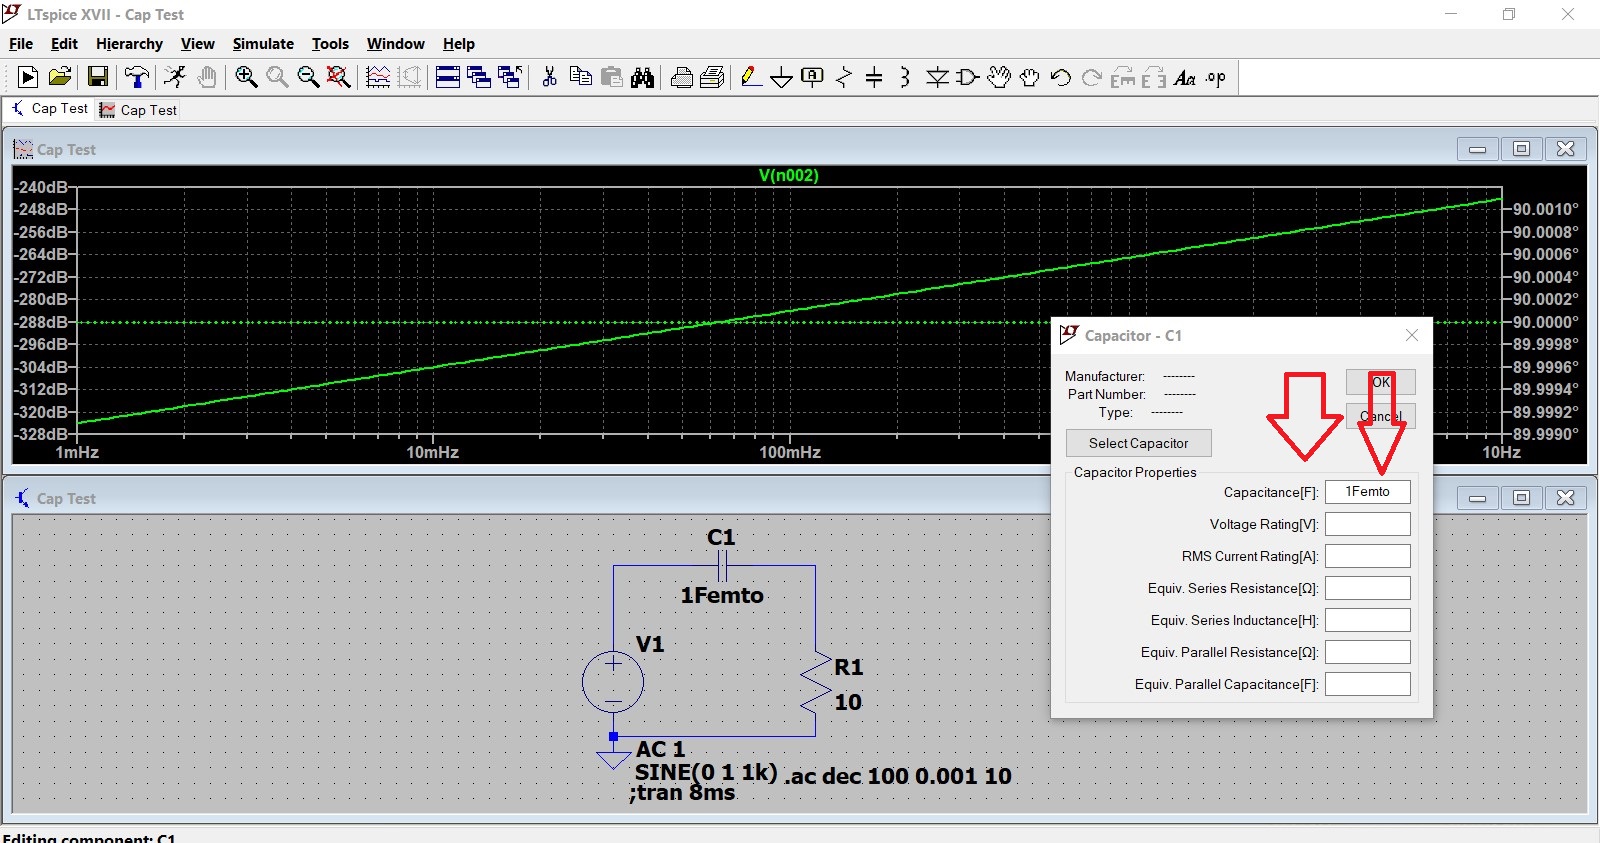
Task: Click the .ac dec 100 0.001 10 directive
Action: click(x=898, y=776)
